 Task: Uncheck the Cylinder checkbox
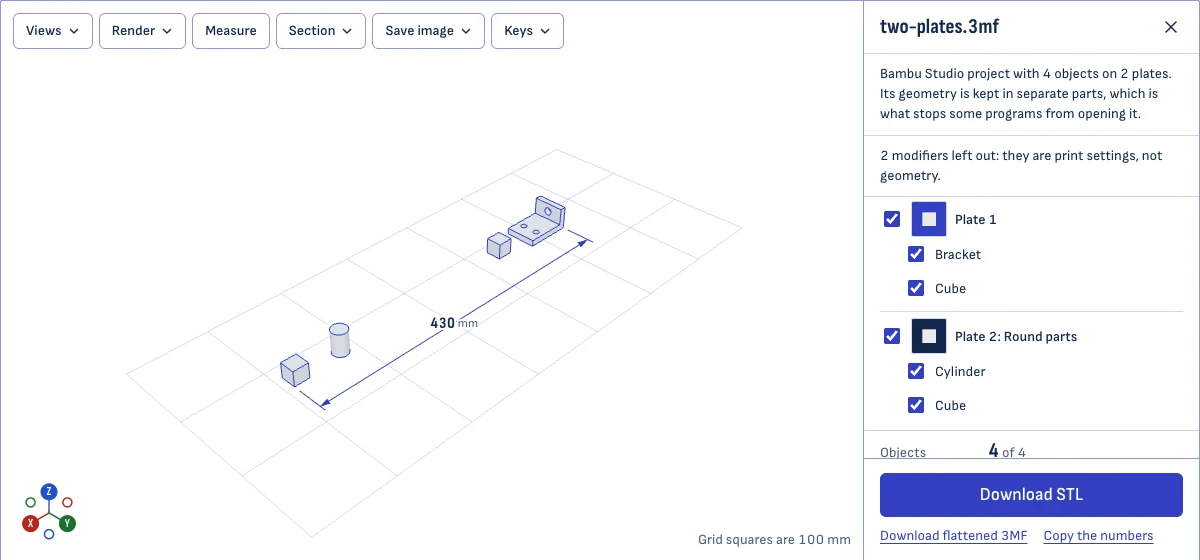point(915,371)
